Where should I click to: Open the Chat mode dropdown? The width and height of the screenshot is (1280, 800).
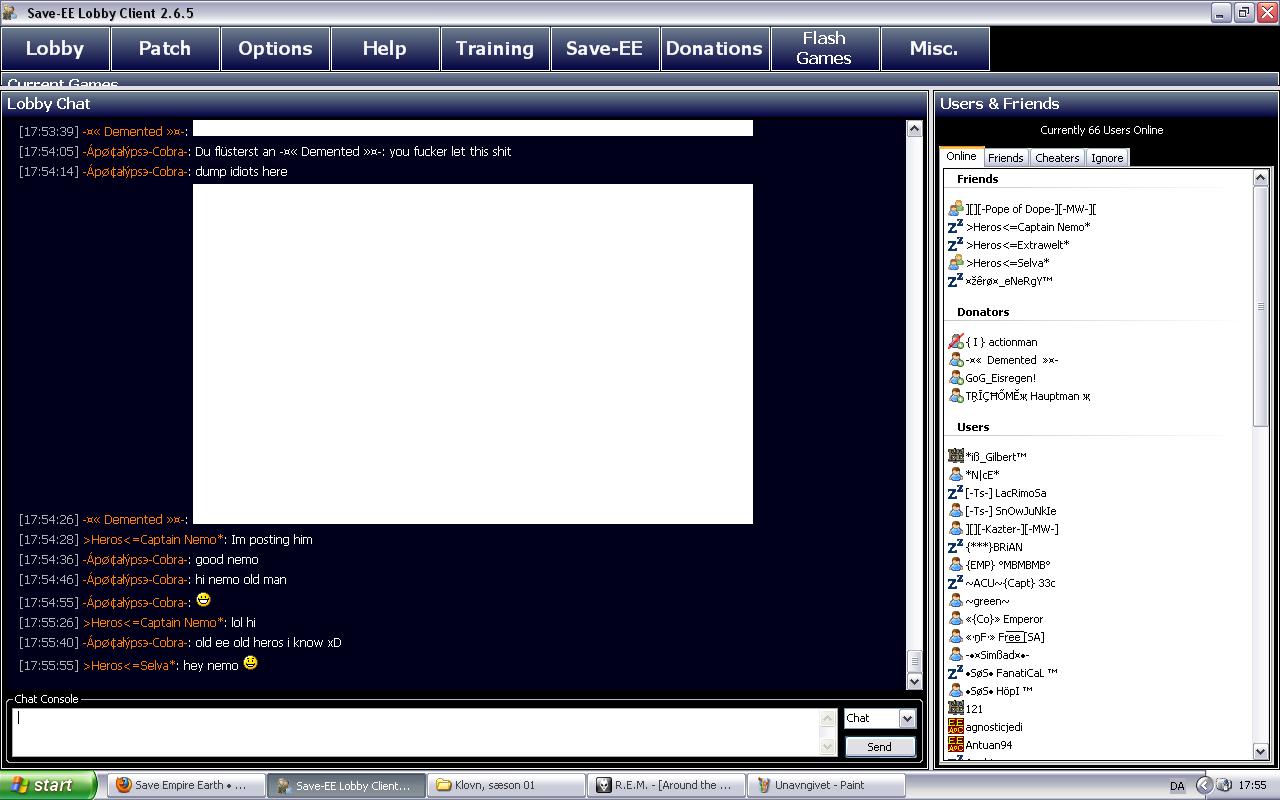point(906,718)
